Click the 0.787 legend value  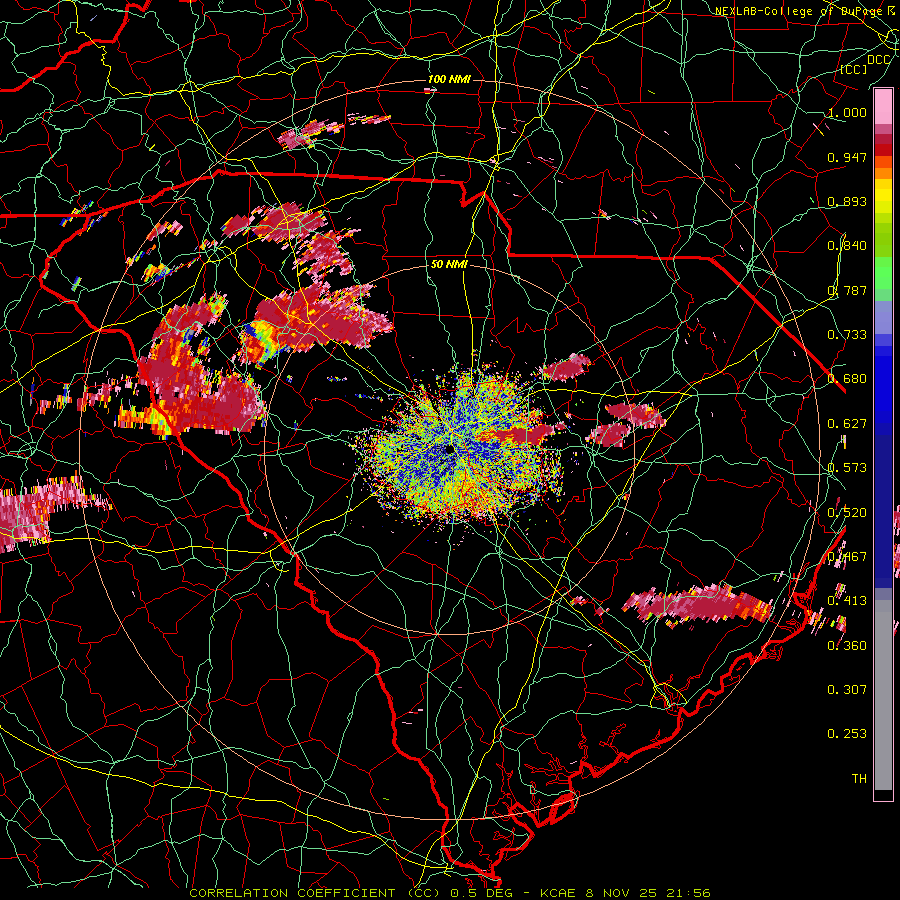coord(847,290)
